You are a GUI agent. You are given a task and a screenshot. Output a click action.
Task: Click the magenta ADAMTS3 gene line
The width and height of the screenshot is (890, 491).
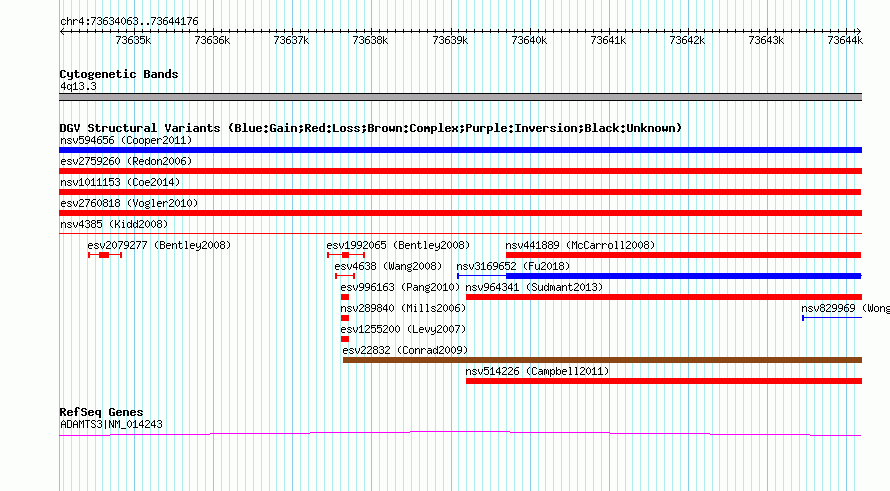tap(460, 434)
